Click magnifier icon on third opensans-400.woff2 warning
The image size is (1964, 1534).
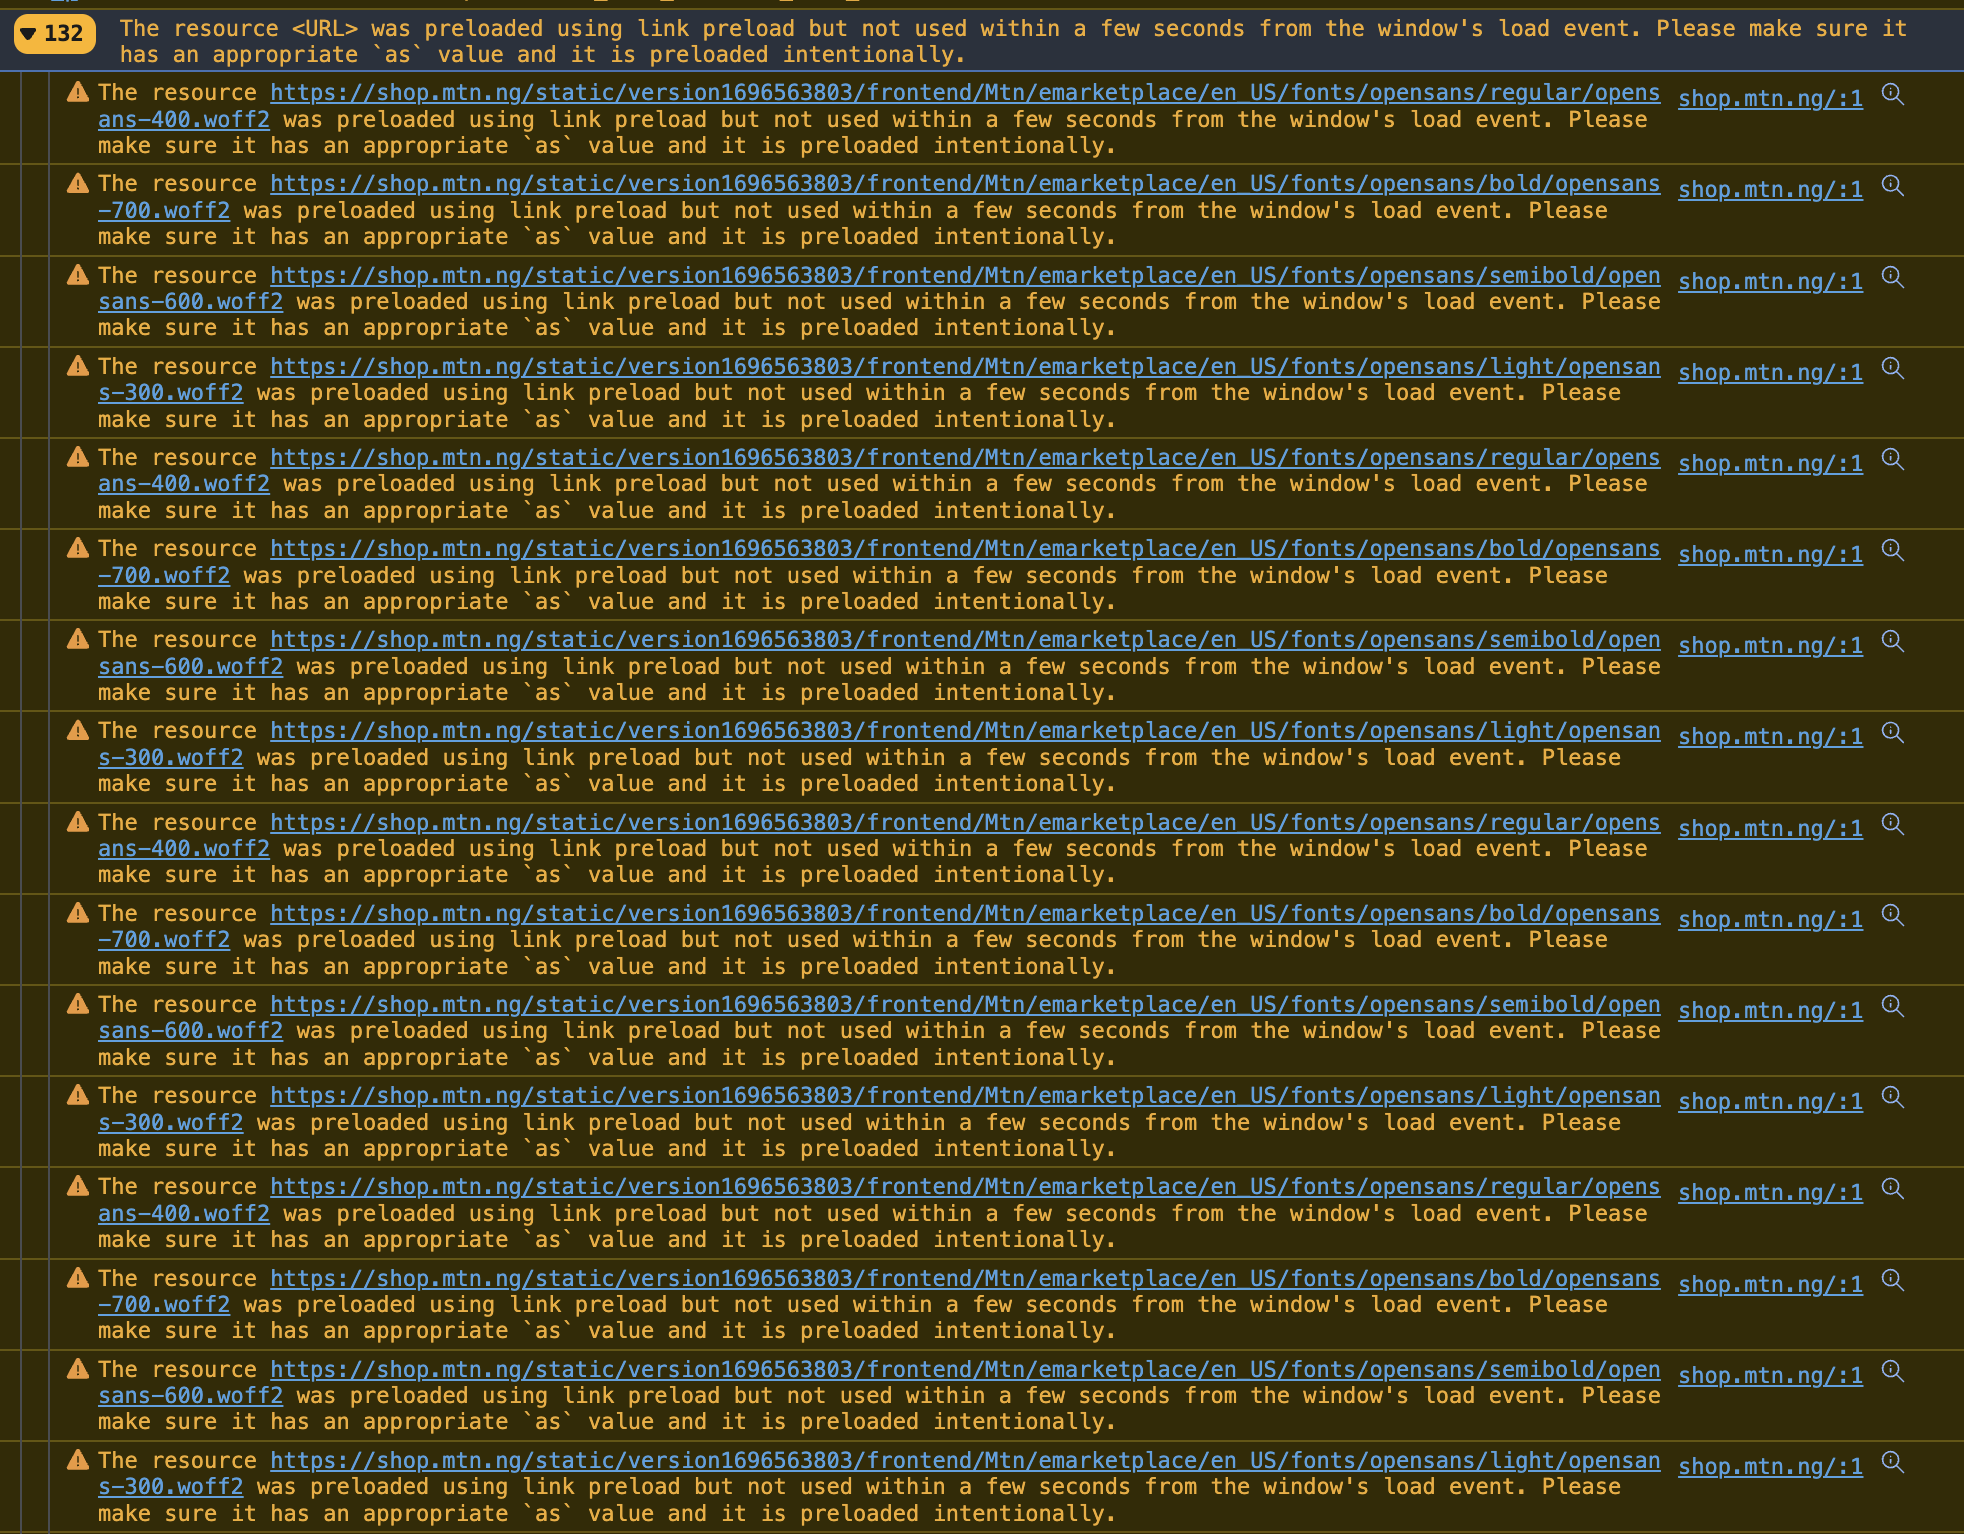[x=1892, y=824]
